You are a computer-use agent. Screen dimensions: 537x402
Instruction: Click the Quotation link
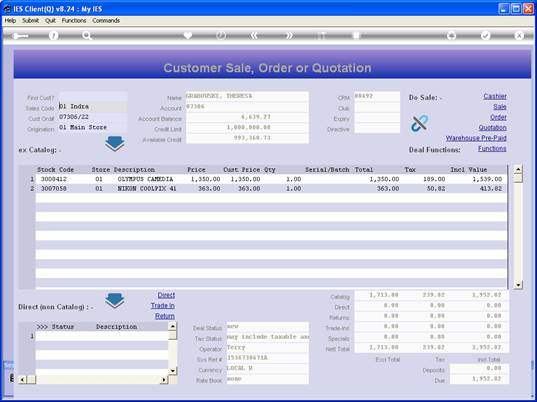(492, 128)
